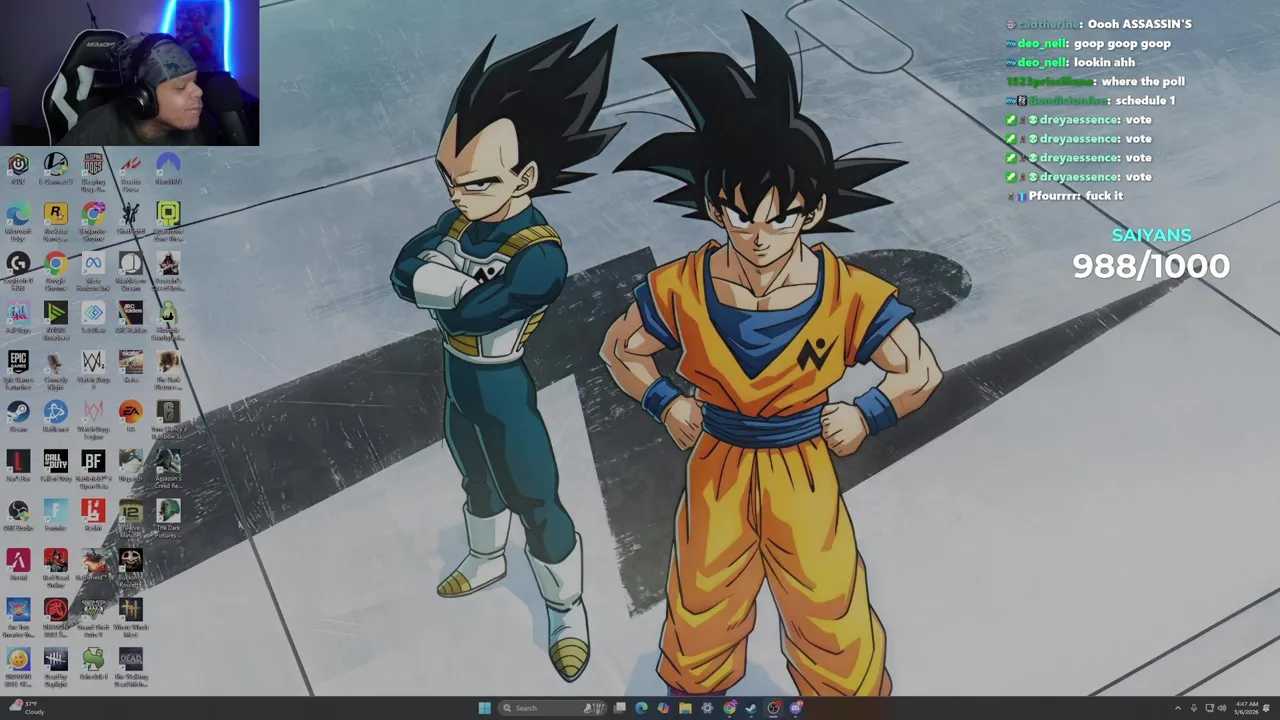Launch the Battlefield BF desktop shortcut
The image size is (1280, 720).
coord(93,468)
